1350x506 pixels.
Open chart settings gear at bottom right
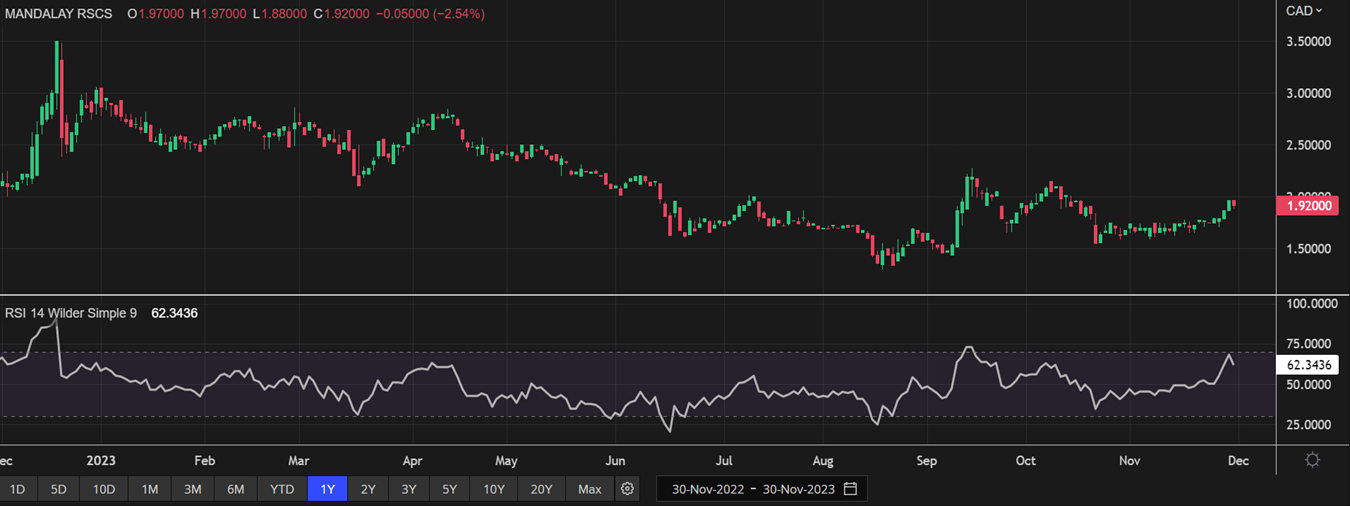click(x=1312, y=460)
